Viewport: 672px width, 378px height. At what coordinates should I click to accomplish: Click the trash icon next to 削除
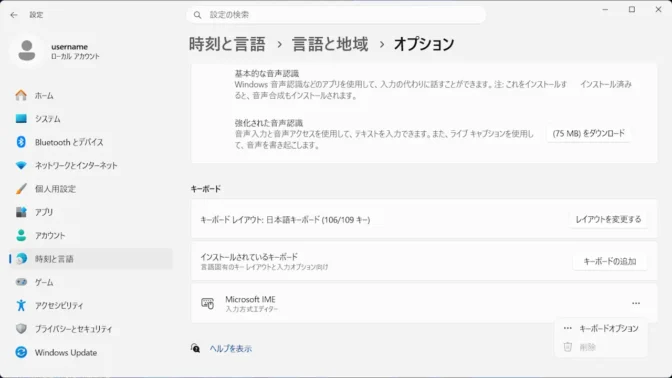tap(568, 347)
